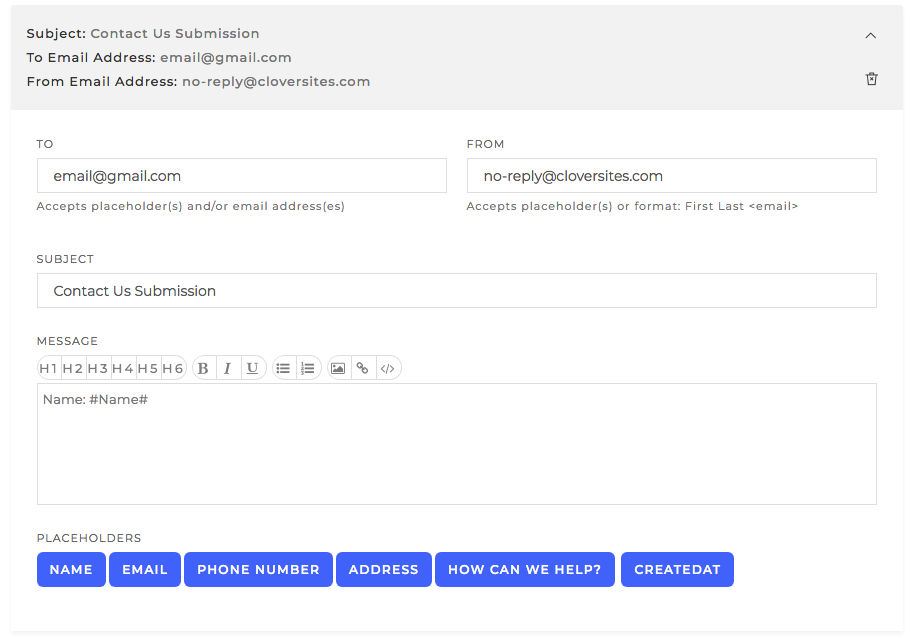The image size is (920, 638).
Task: Insert a hyperlink in the message
Action: (363, 367)
